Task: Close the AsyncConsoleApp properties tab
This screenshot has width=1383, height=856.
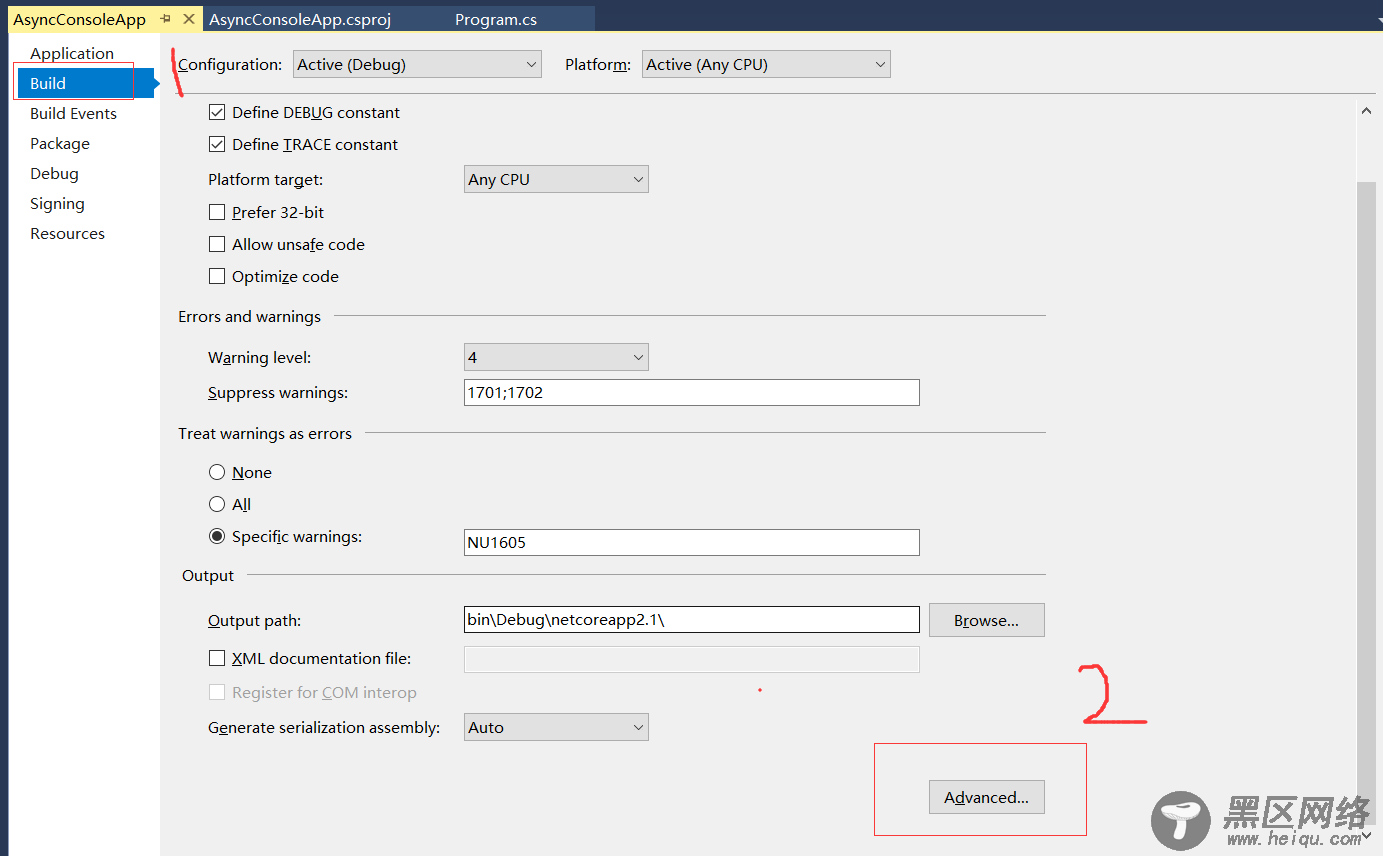Action: (x=189, y=19)
